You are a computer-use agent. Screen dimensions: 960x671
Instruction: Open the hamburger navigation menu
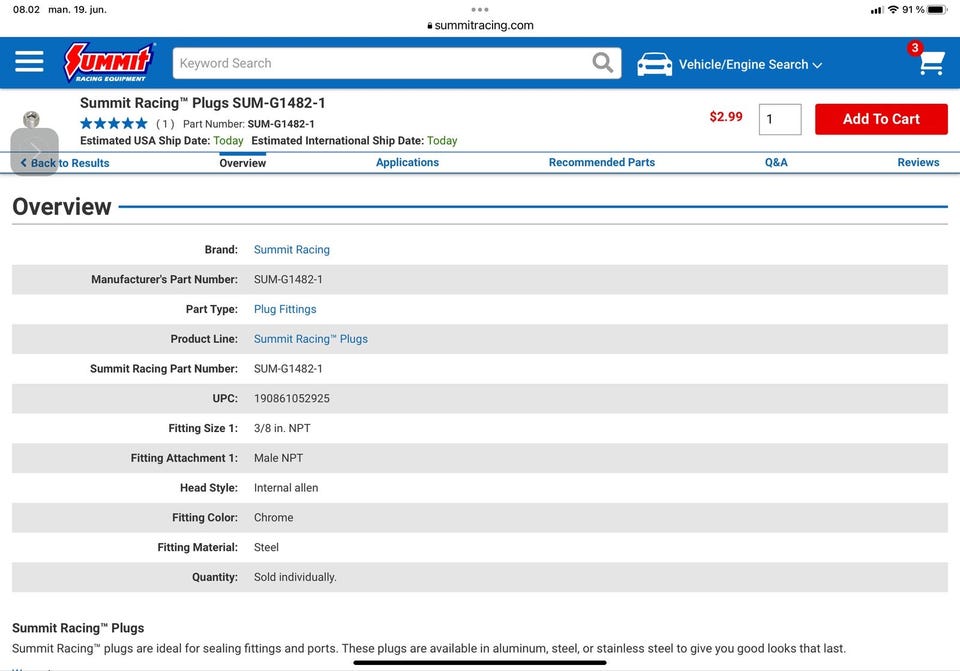[x=29, y=62]
